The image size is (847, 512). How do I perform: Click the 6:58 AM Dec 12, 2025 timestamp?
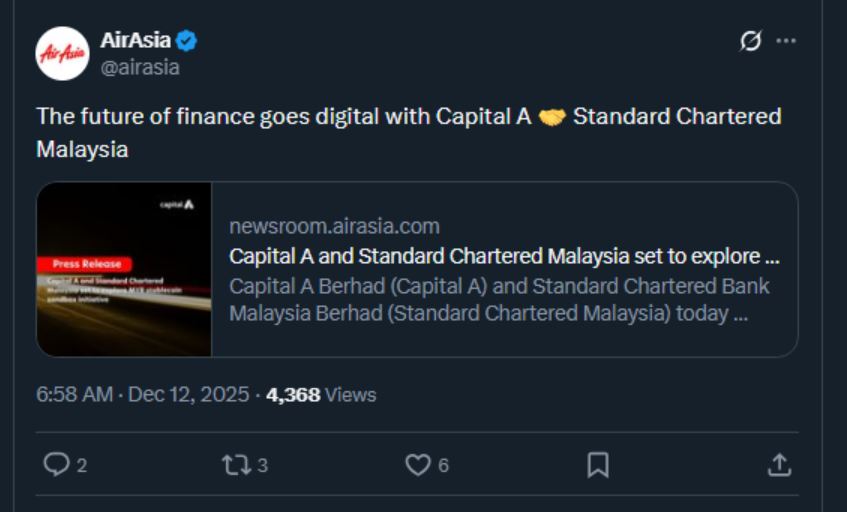(143, 394)
